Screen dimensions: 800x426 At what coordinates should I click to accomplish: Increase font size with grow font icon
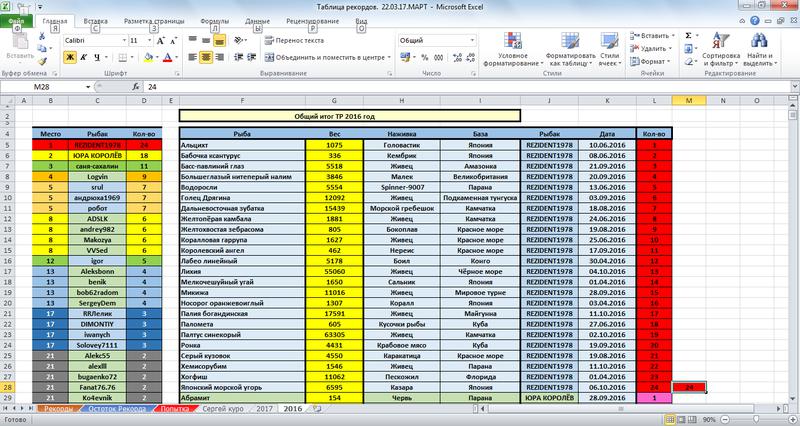click(161, 41)
